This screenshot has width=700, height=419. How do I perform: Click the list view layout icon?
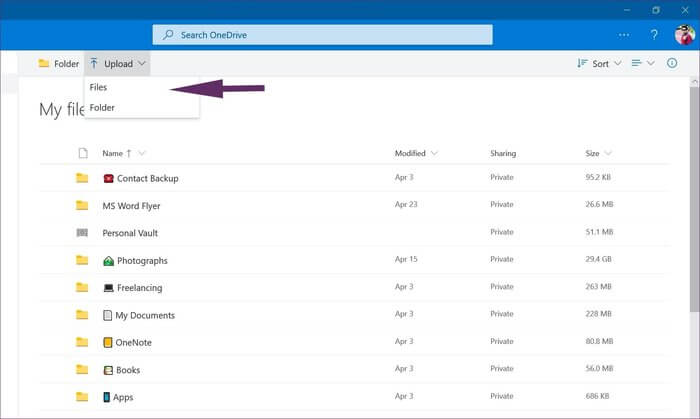coord(637,63)
